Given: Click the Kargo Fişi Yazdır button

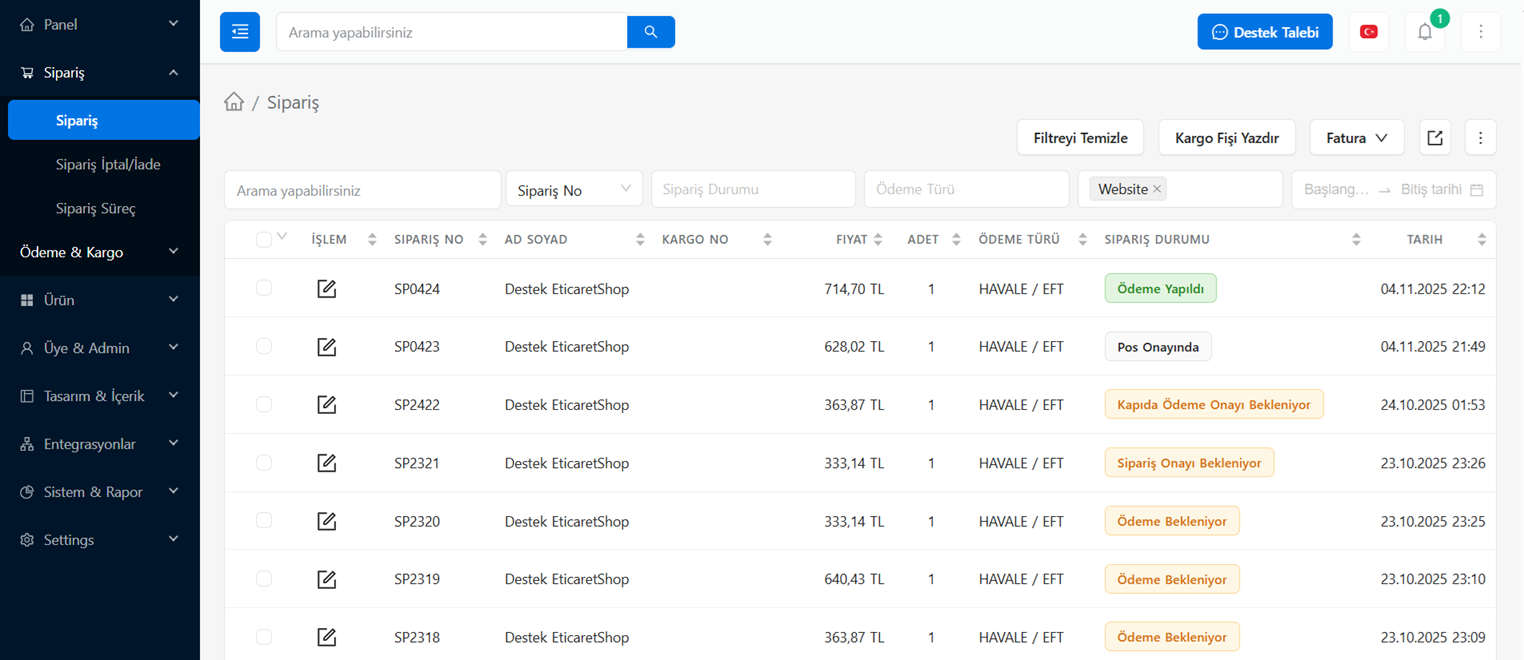Looking at the screenshot, I should 1227,138.
